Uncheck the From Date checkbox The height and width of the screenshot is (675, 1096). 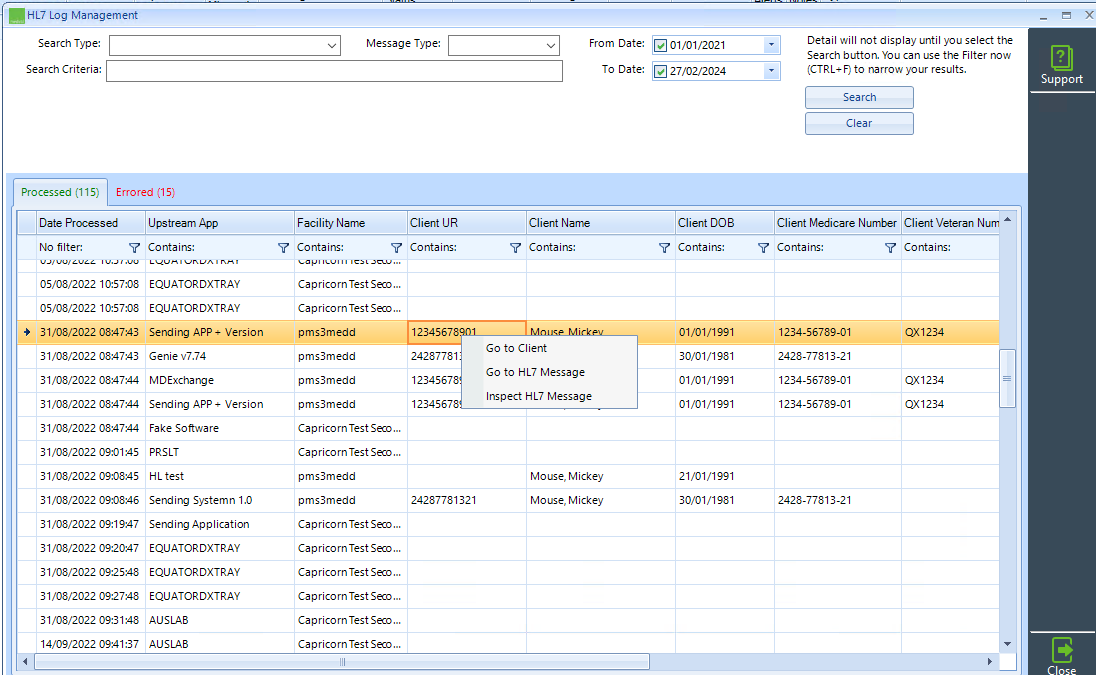pos(662,44)
